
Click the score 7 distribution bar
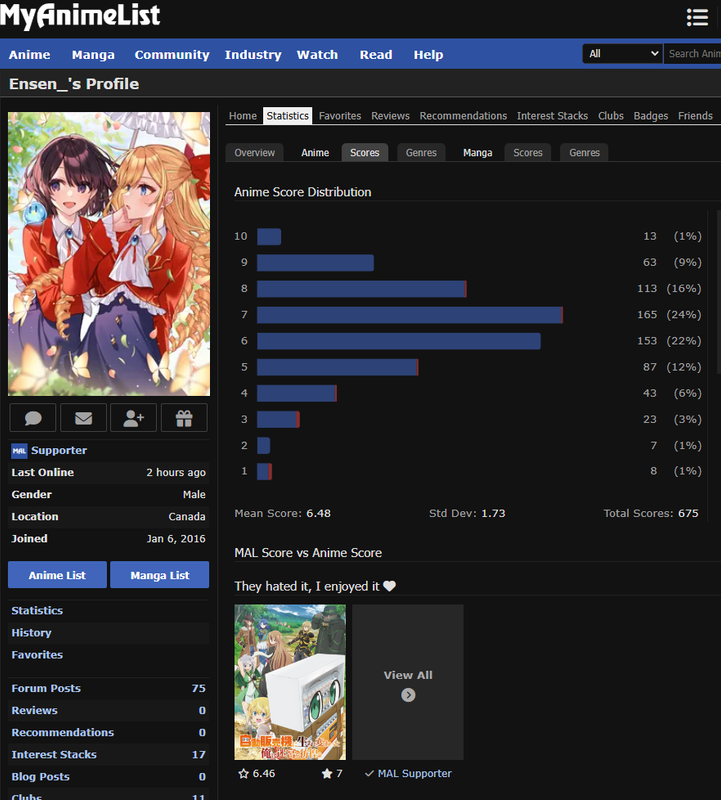pos(410,315)
